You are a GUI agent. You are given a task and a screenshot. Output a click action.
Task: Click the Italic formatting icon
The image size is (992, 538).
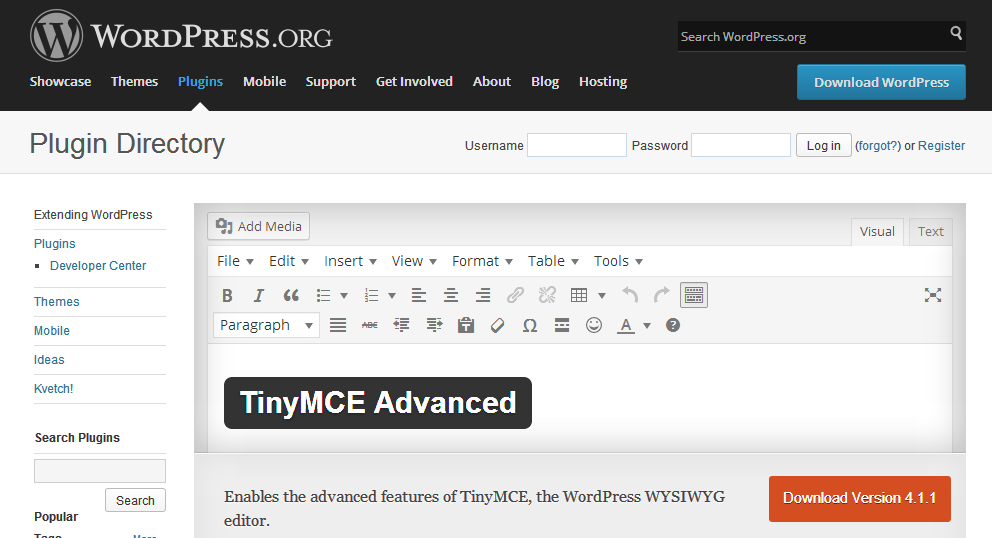[x=258, y=296]
